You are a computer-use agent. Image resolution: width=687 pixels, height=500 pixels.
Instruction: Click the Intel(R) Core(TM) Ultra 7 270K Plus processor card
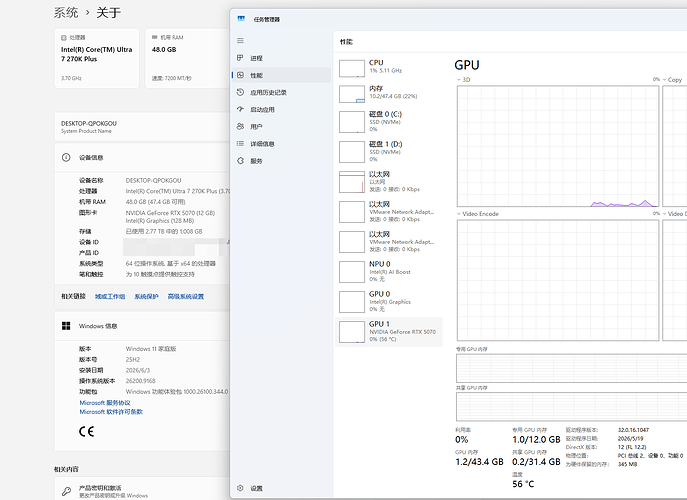tap(97, 58)
